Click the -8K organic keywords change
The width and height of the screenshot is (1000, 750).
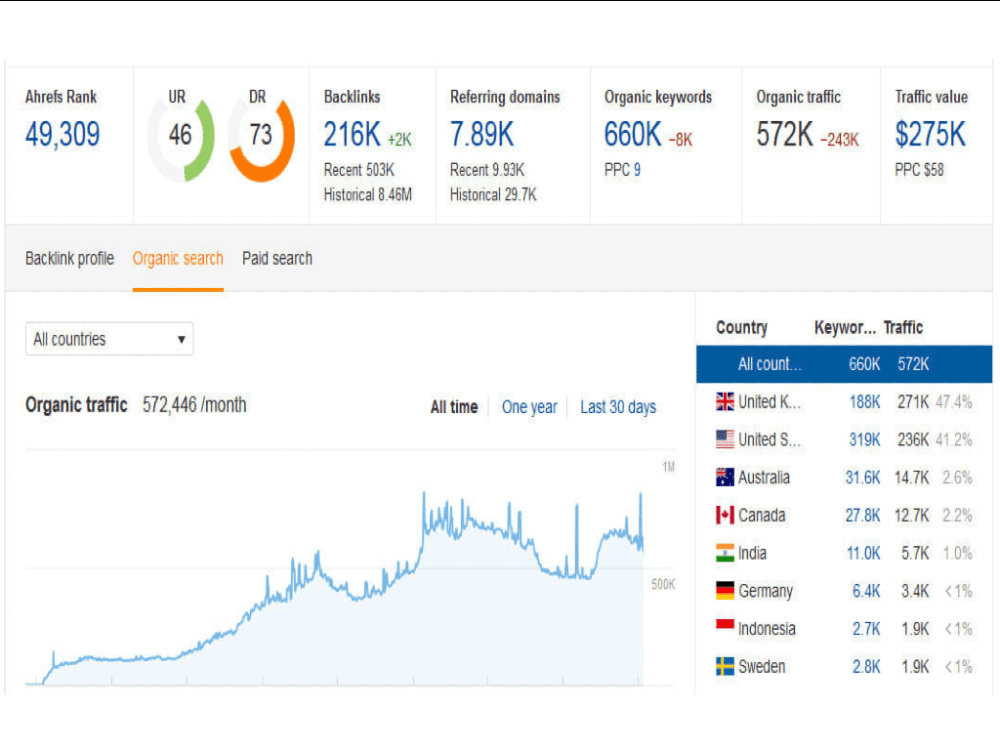680,140
